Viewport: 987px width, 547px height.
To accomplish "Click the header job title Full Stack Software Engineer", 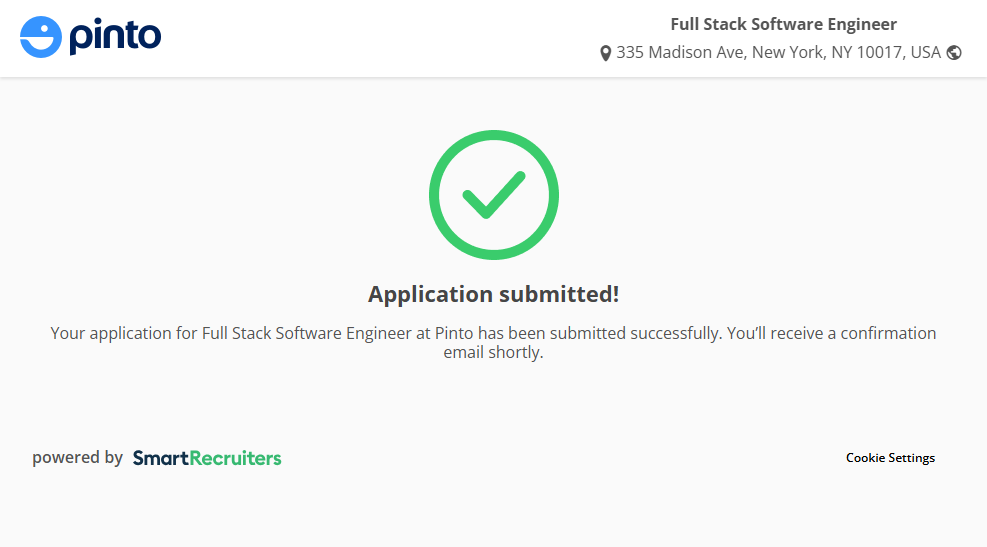I will coord(783,24).
